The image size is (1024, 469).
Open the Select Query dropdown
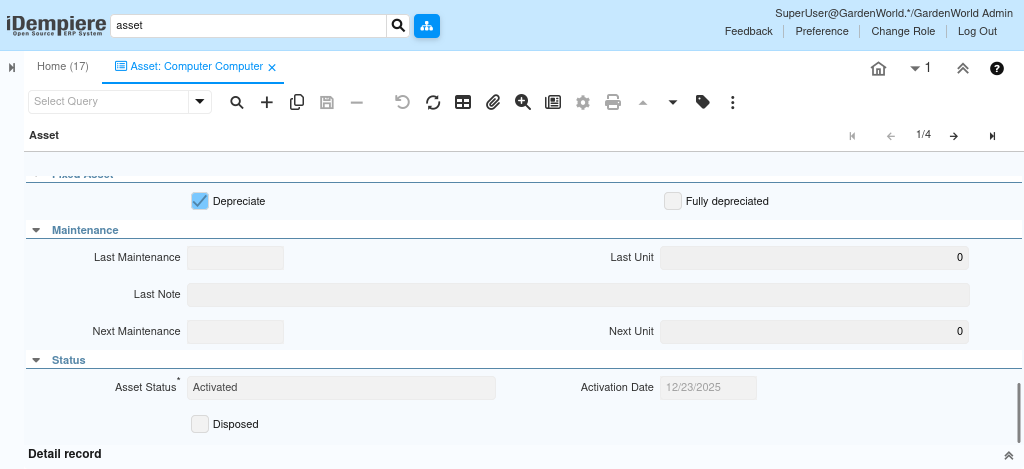[200, 102]
